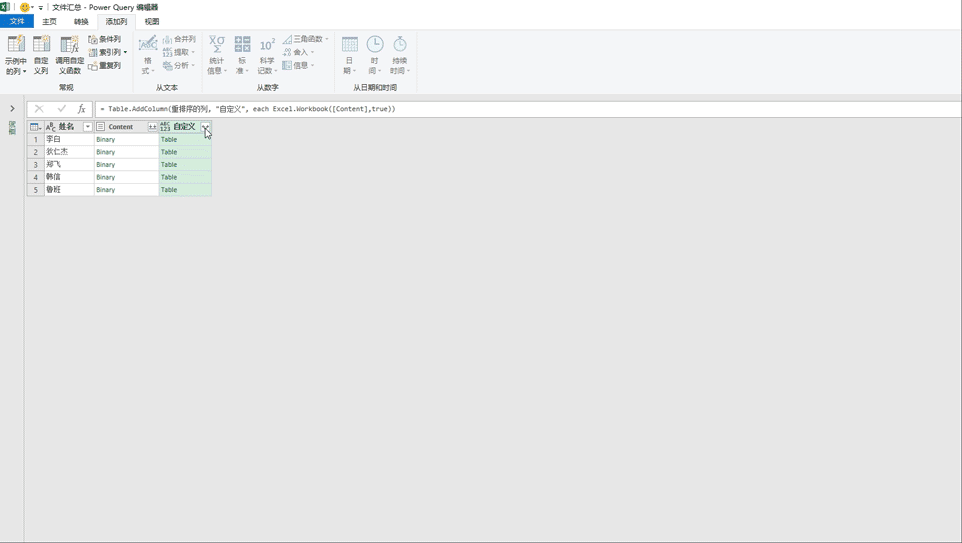
Task: Click the Extract (提取) tool
Action: coord(179,52)
